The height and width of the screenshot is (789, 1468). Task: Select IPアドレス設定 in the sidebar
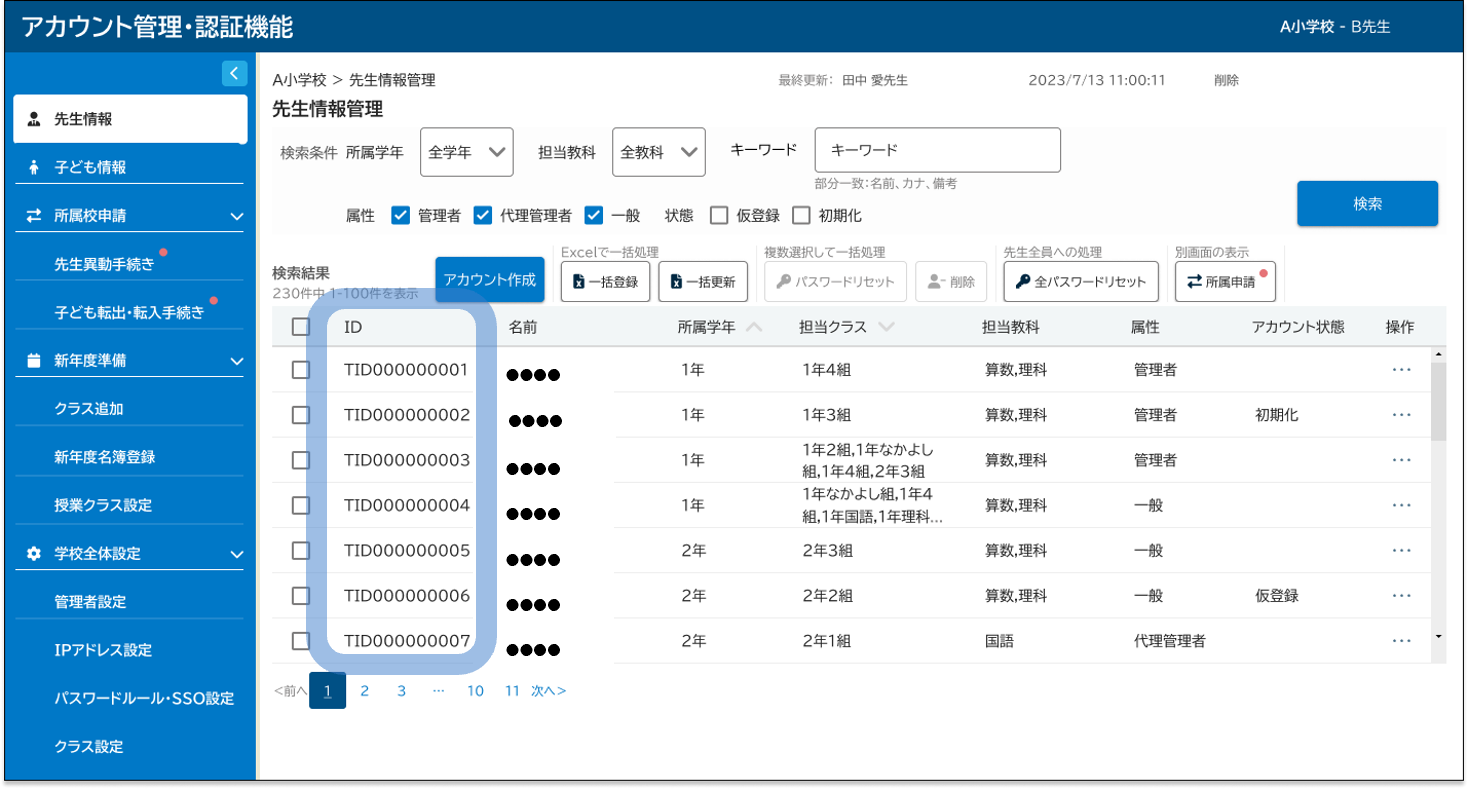pos(103,650)
